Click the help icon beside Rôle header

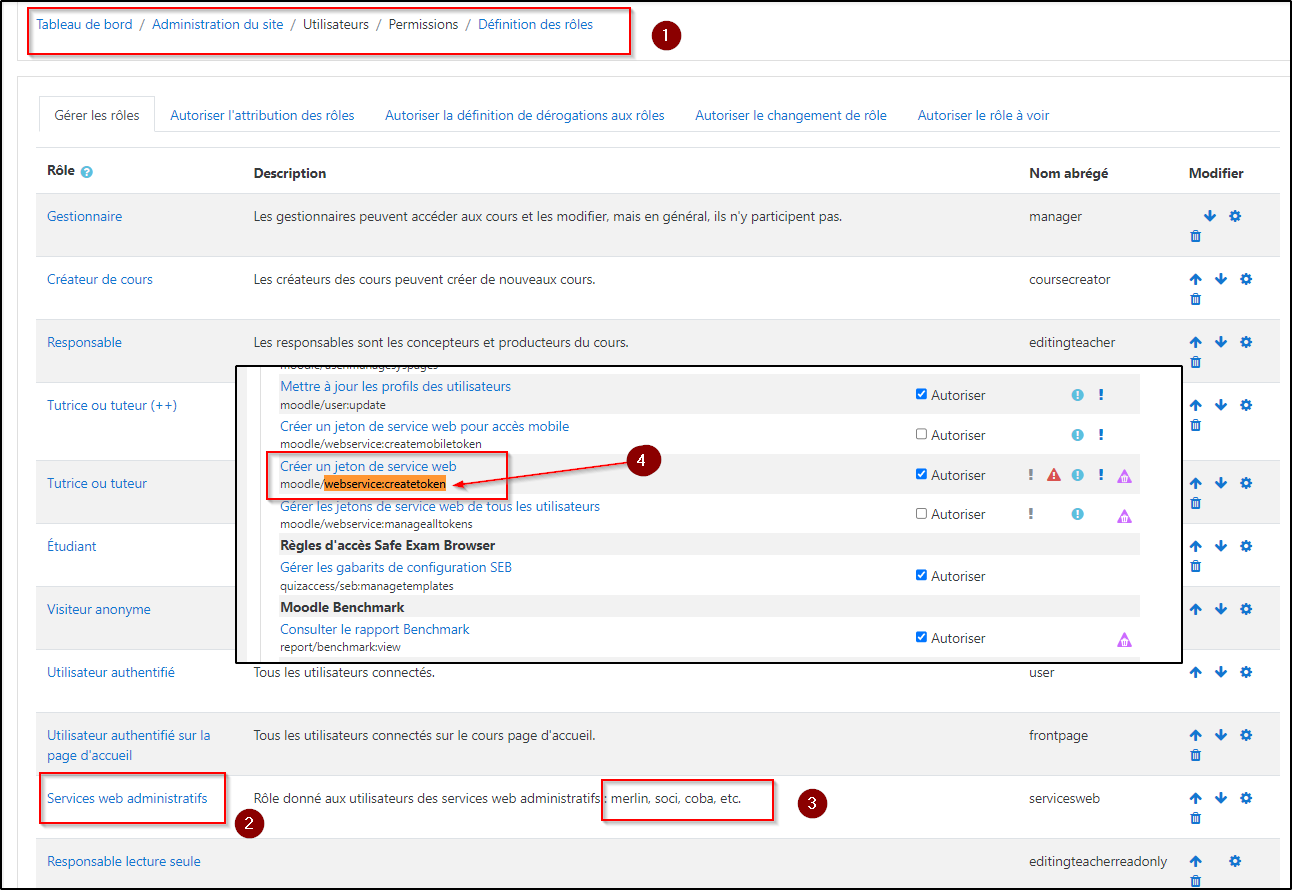[87, 172]
